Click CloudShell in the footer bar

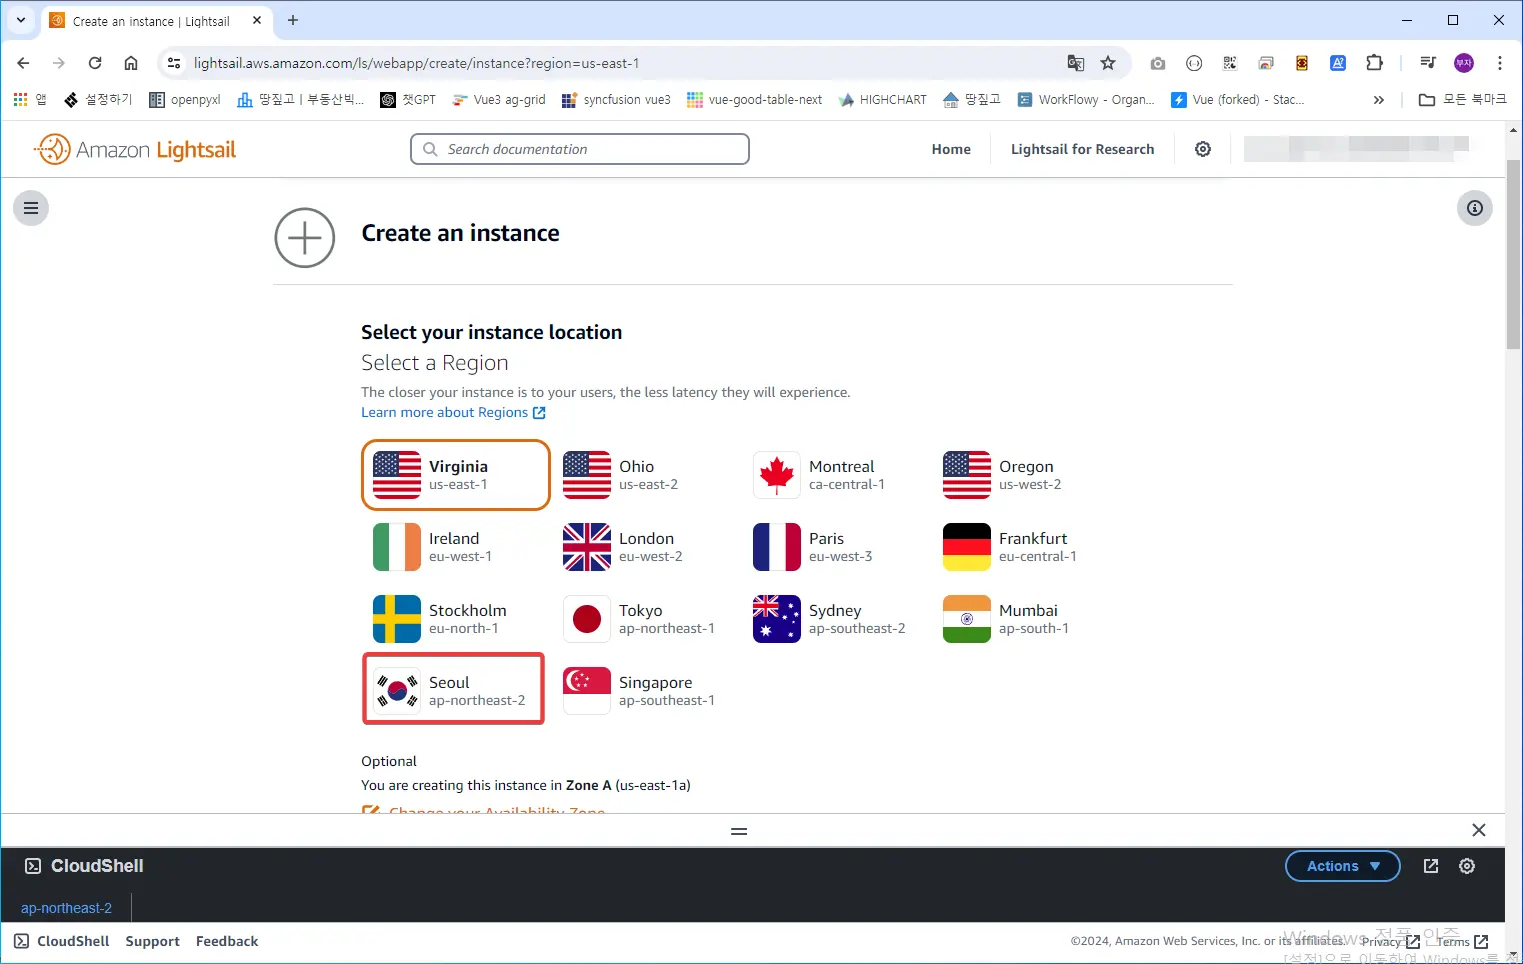[x=62, y=941]
